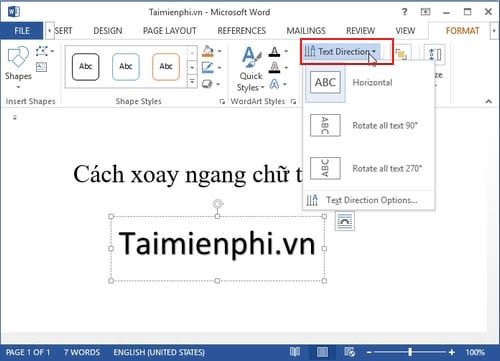The width and height of the screenshot is (500, 361).
Task: Switch to the VIEW tab
Action: click(405, 31)
